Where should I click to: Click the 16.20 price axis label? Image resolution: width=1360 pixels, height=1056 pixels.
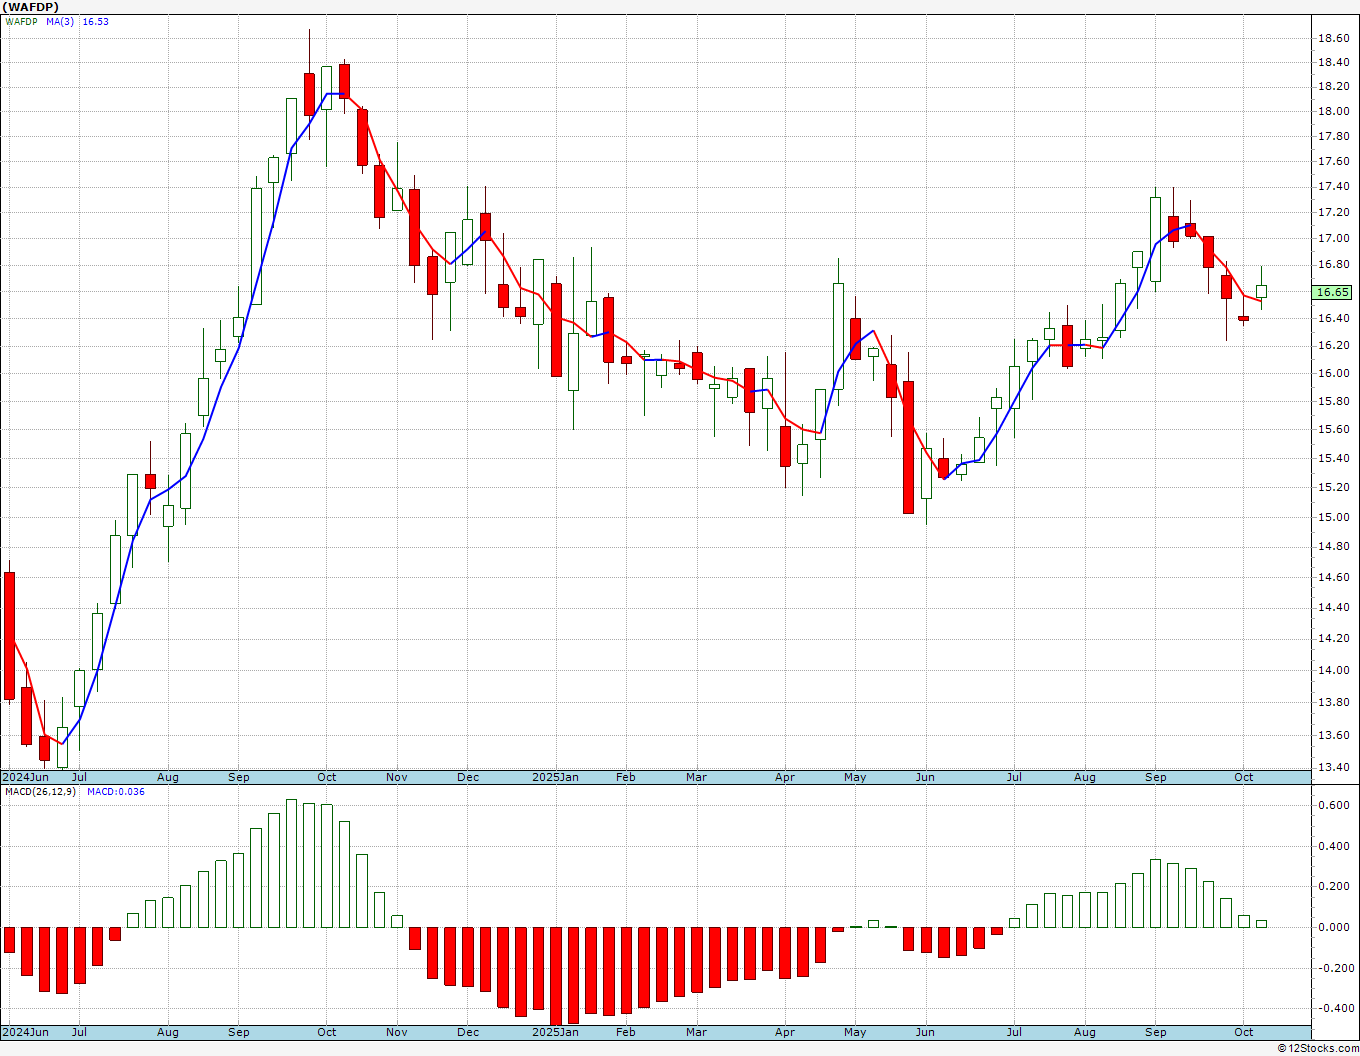pyautogui.click(x=1332, y=345)
